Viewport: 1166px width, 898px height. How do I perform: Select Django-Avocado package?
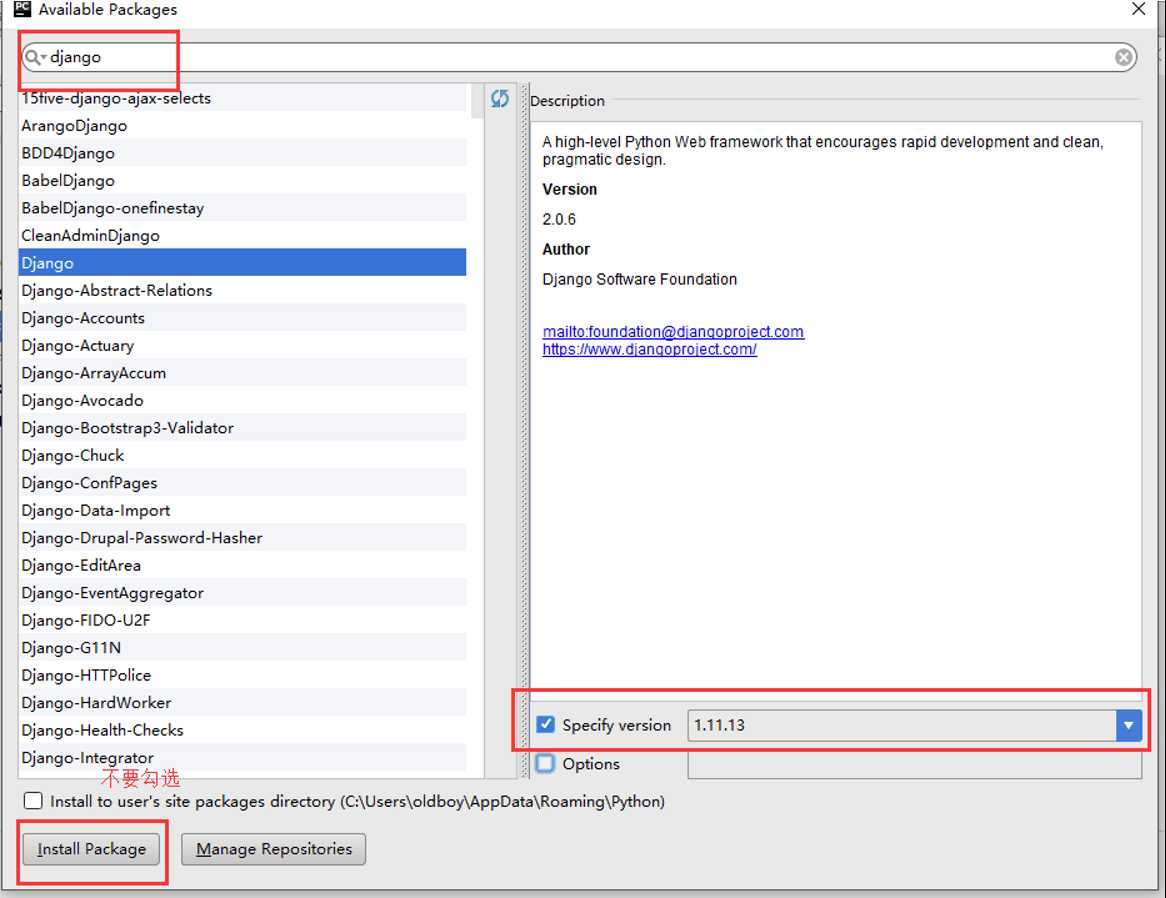(x=242, y=401)
